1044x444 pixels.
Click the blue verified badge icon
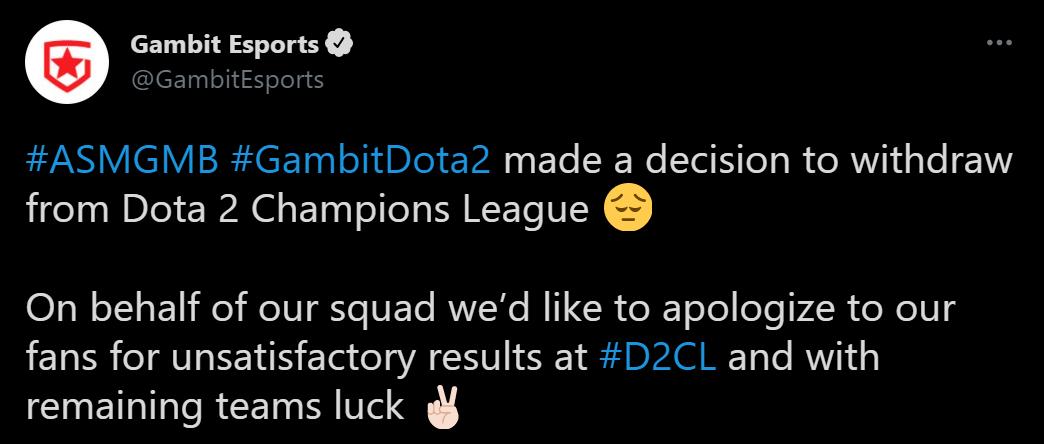click(x=340, y=45)
